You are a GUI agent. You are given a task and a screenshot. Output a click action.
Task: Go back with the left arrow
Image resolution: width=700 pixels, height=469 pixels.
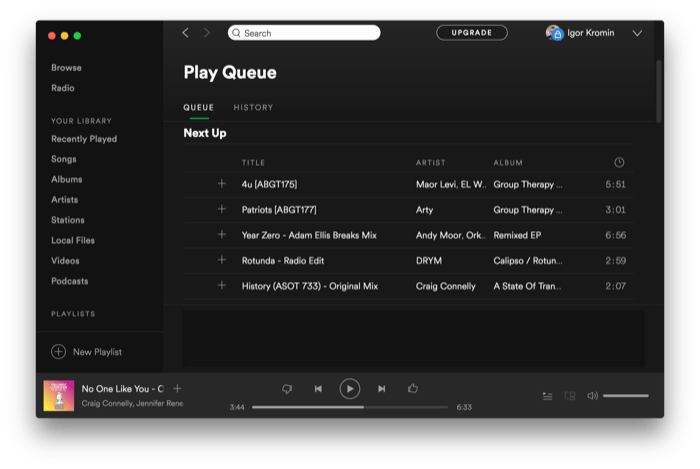(x=186, y=33)
